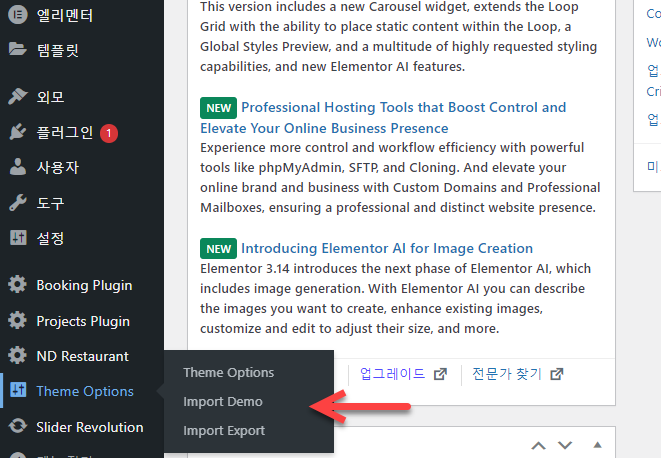Click the gear icon beside ND Restaurant

pyautogui.click(x=17, y=356)
